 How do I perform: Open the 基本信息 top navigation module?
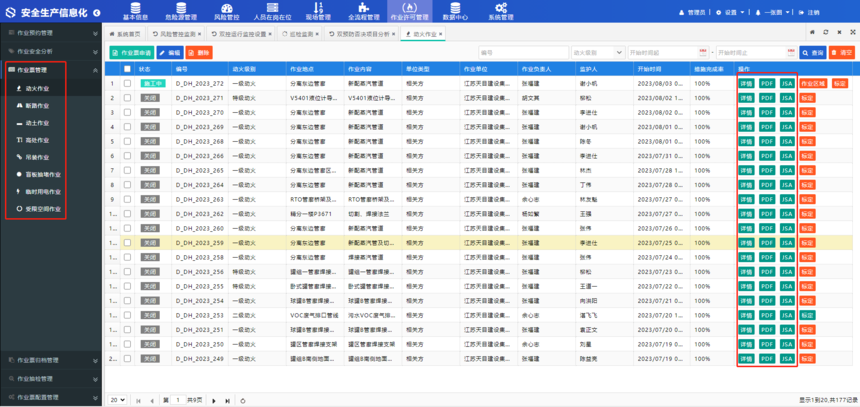coord(135,12)
